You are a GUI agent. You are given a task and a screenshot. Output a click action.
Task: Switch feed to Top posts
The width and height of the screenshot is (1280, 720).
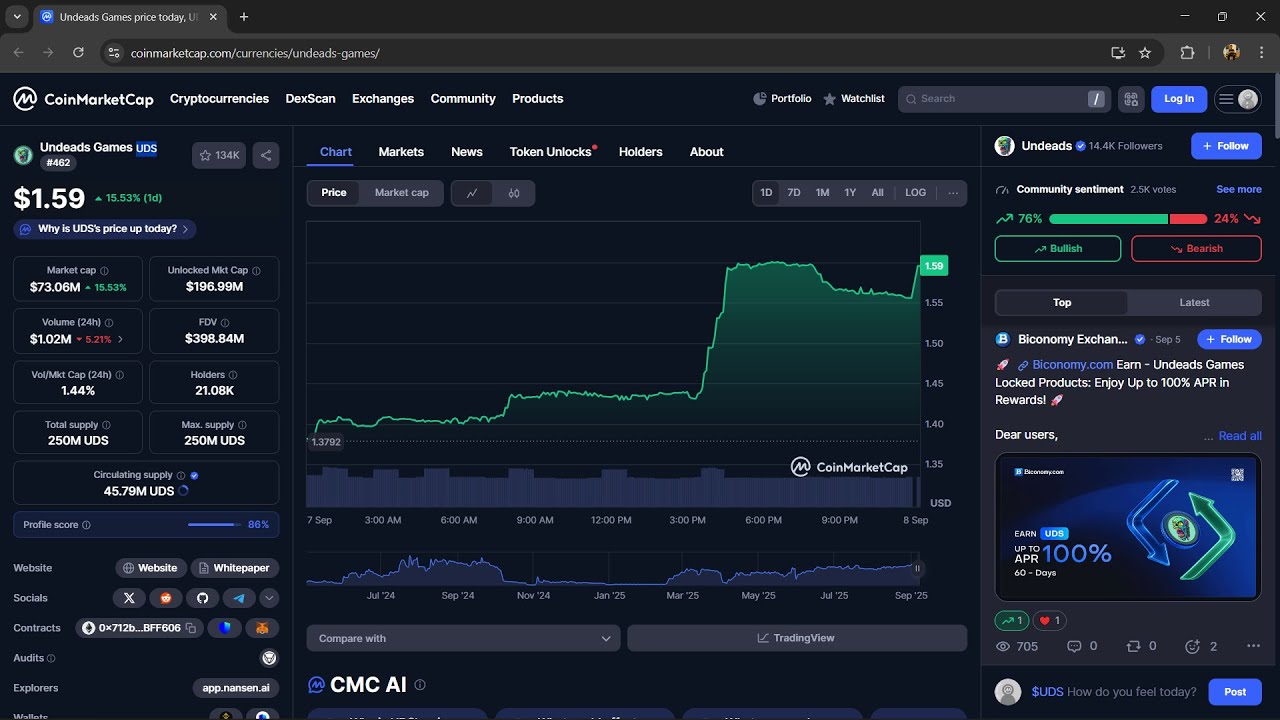tap(1062, 303)
